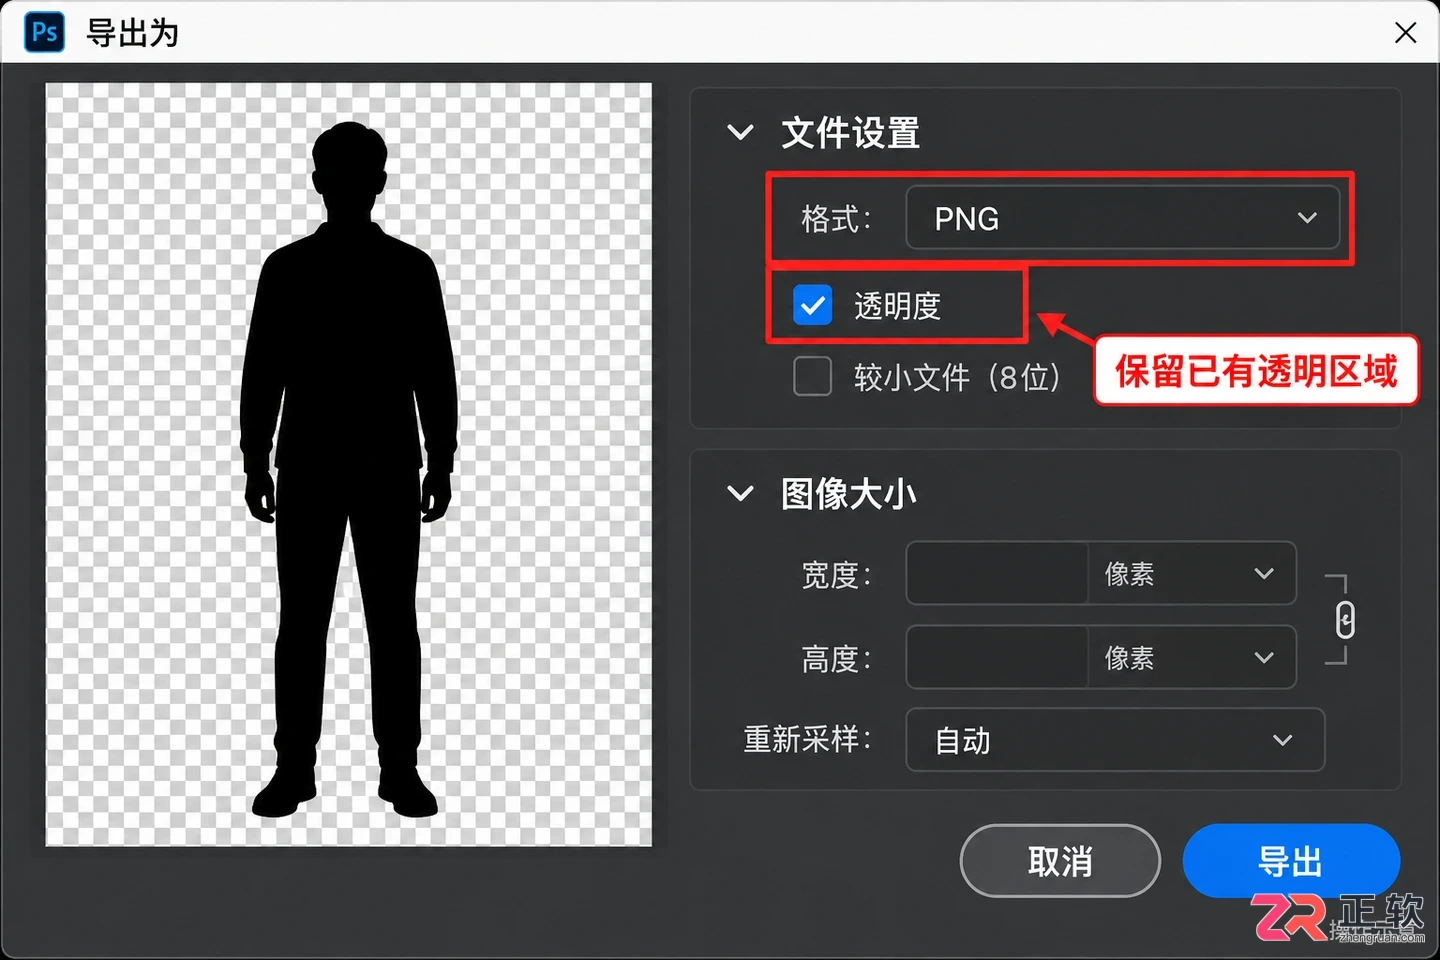1440x960 pixels.
Task: Click the 透明度 label text
Action: 898,306
